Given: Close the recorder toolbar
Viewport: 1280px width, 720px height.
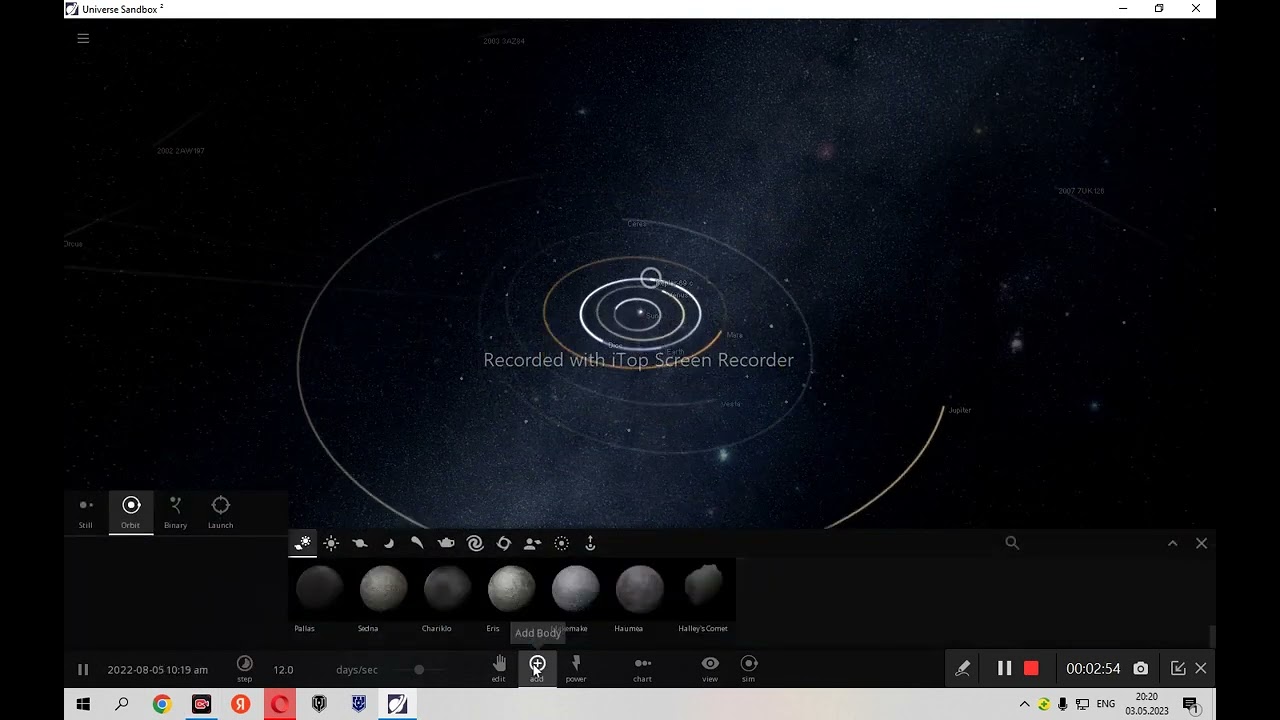Looking at the screenshot, I should click(x=1201, y=668).
